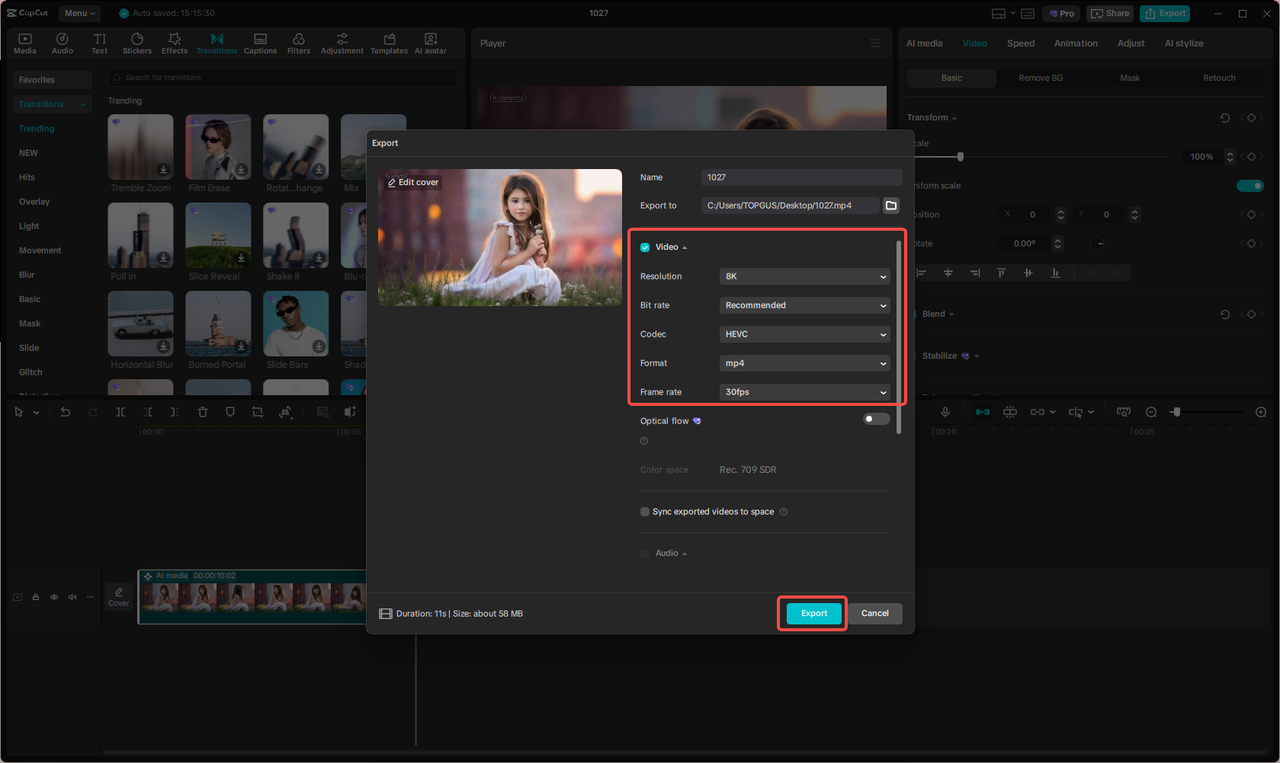Screen dimensions: 1280x763
Task: Open the export folder browse icon
Action: coord(891,205)
